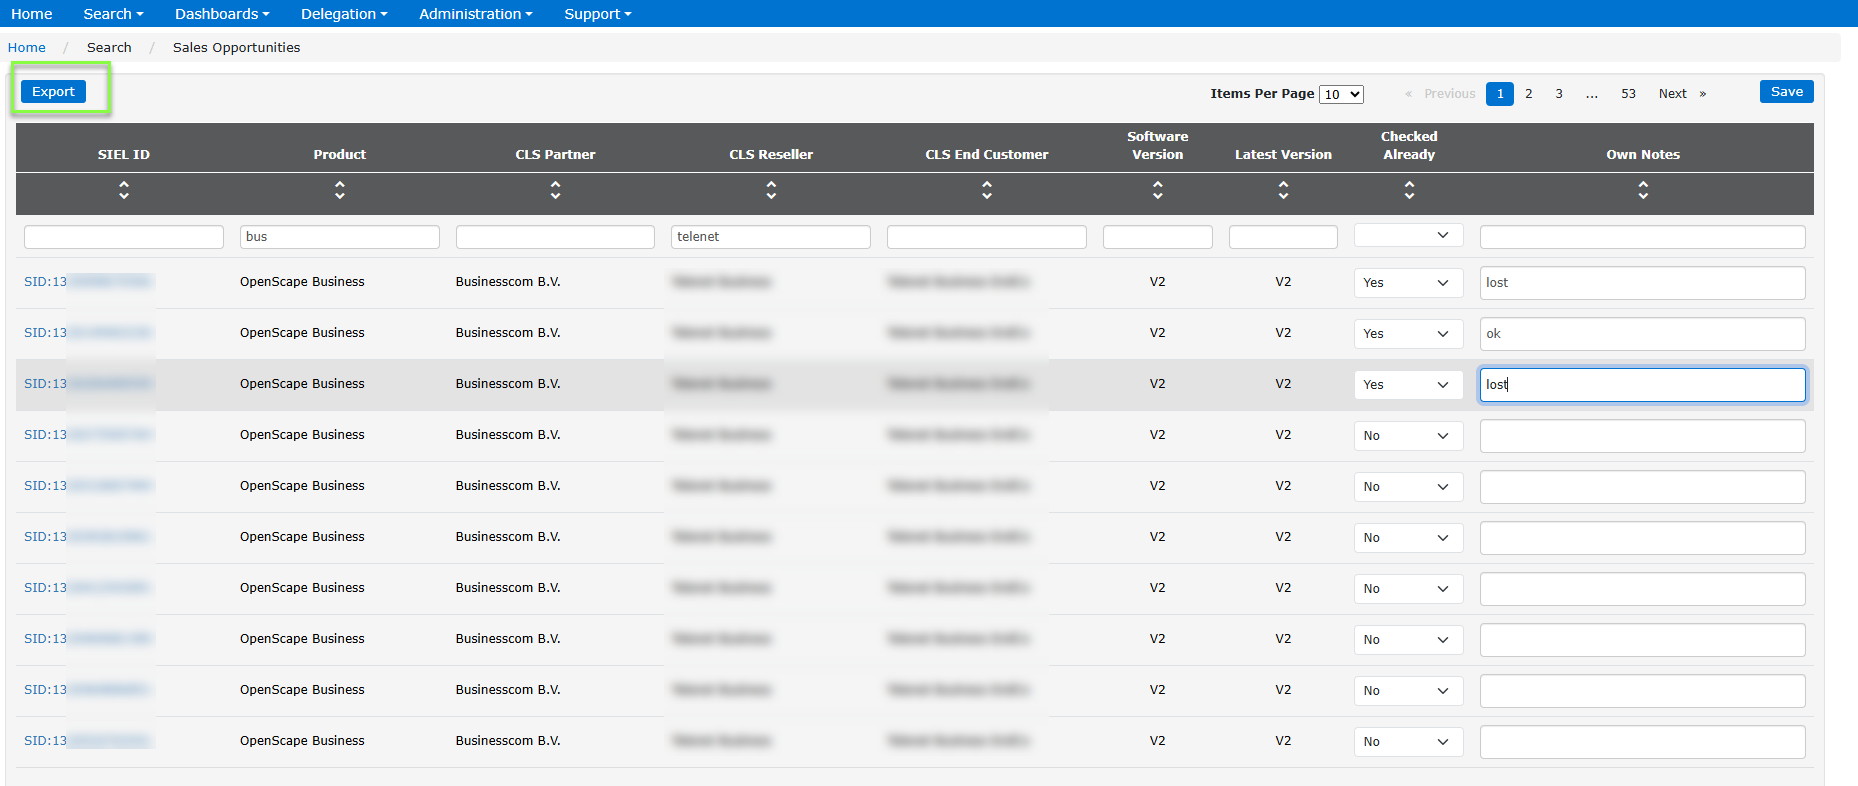Viewport: 1858px width, 786px height.
Task: Open the Checked dropdown in the sixth row
Action: pyautogui.click(x=1408, y=538)
